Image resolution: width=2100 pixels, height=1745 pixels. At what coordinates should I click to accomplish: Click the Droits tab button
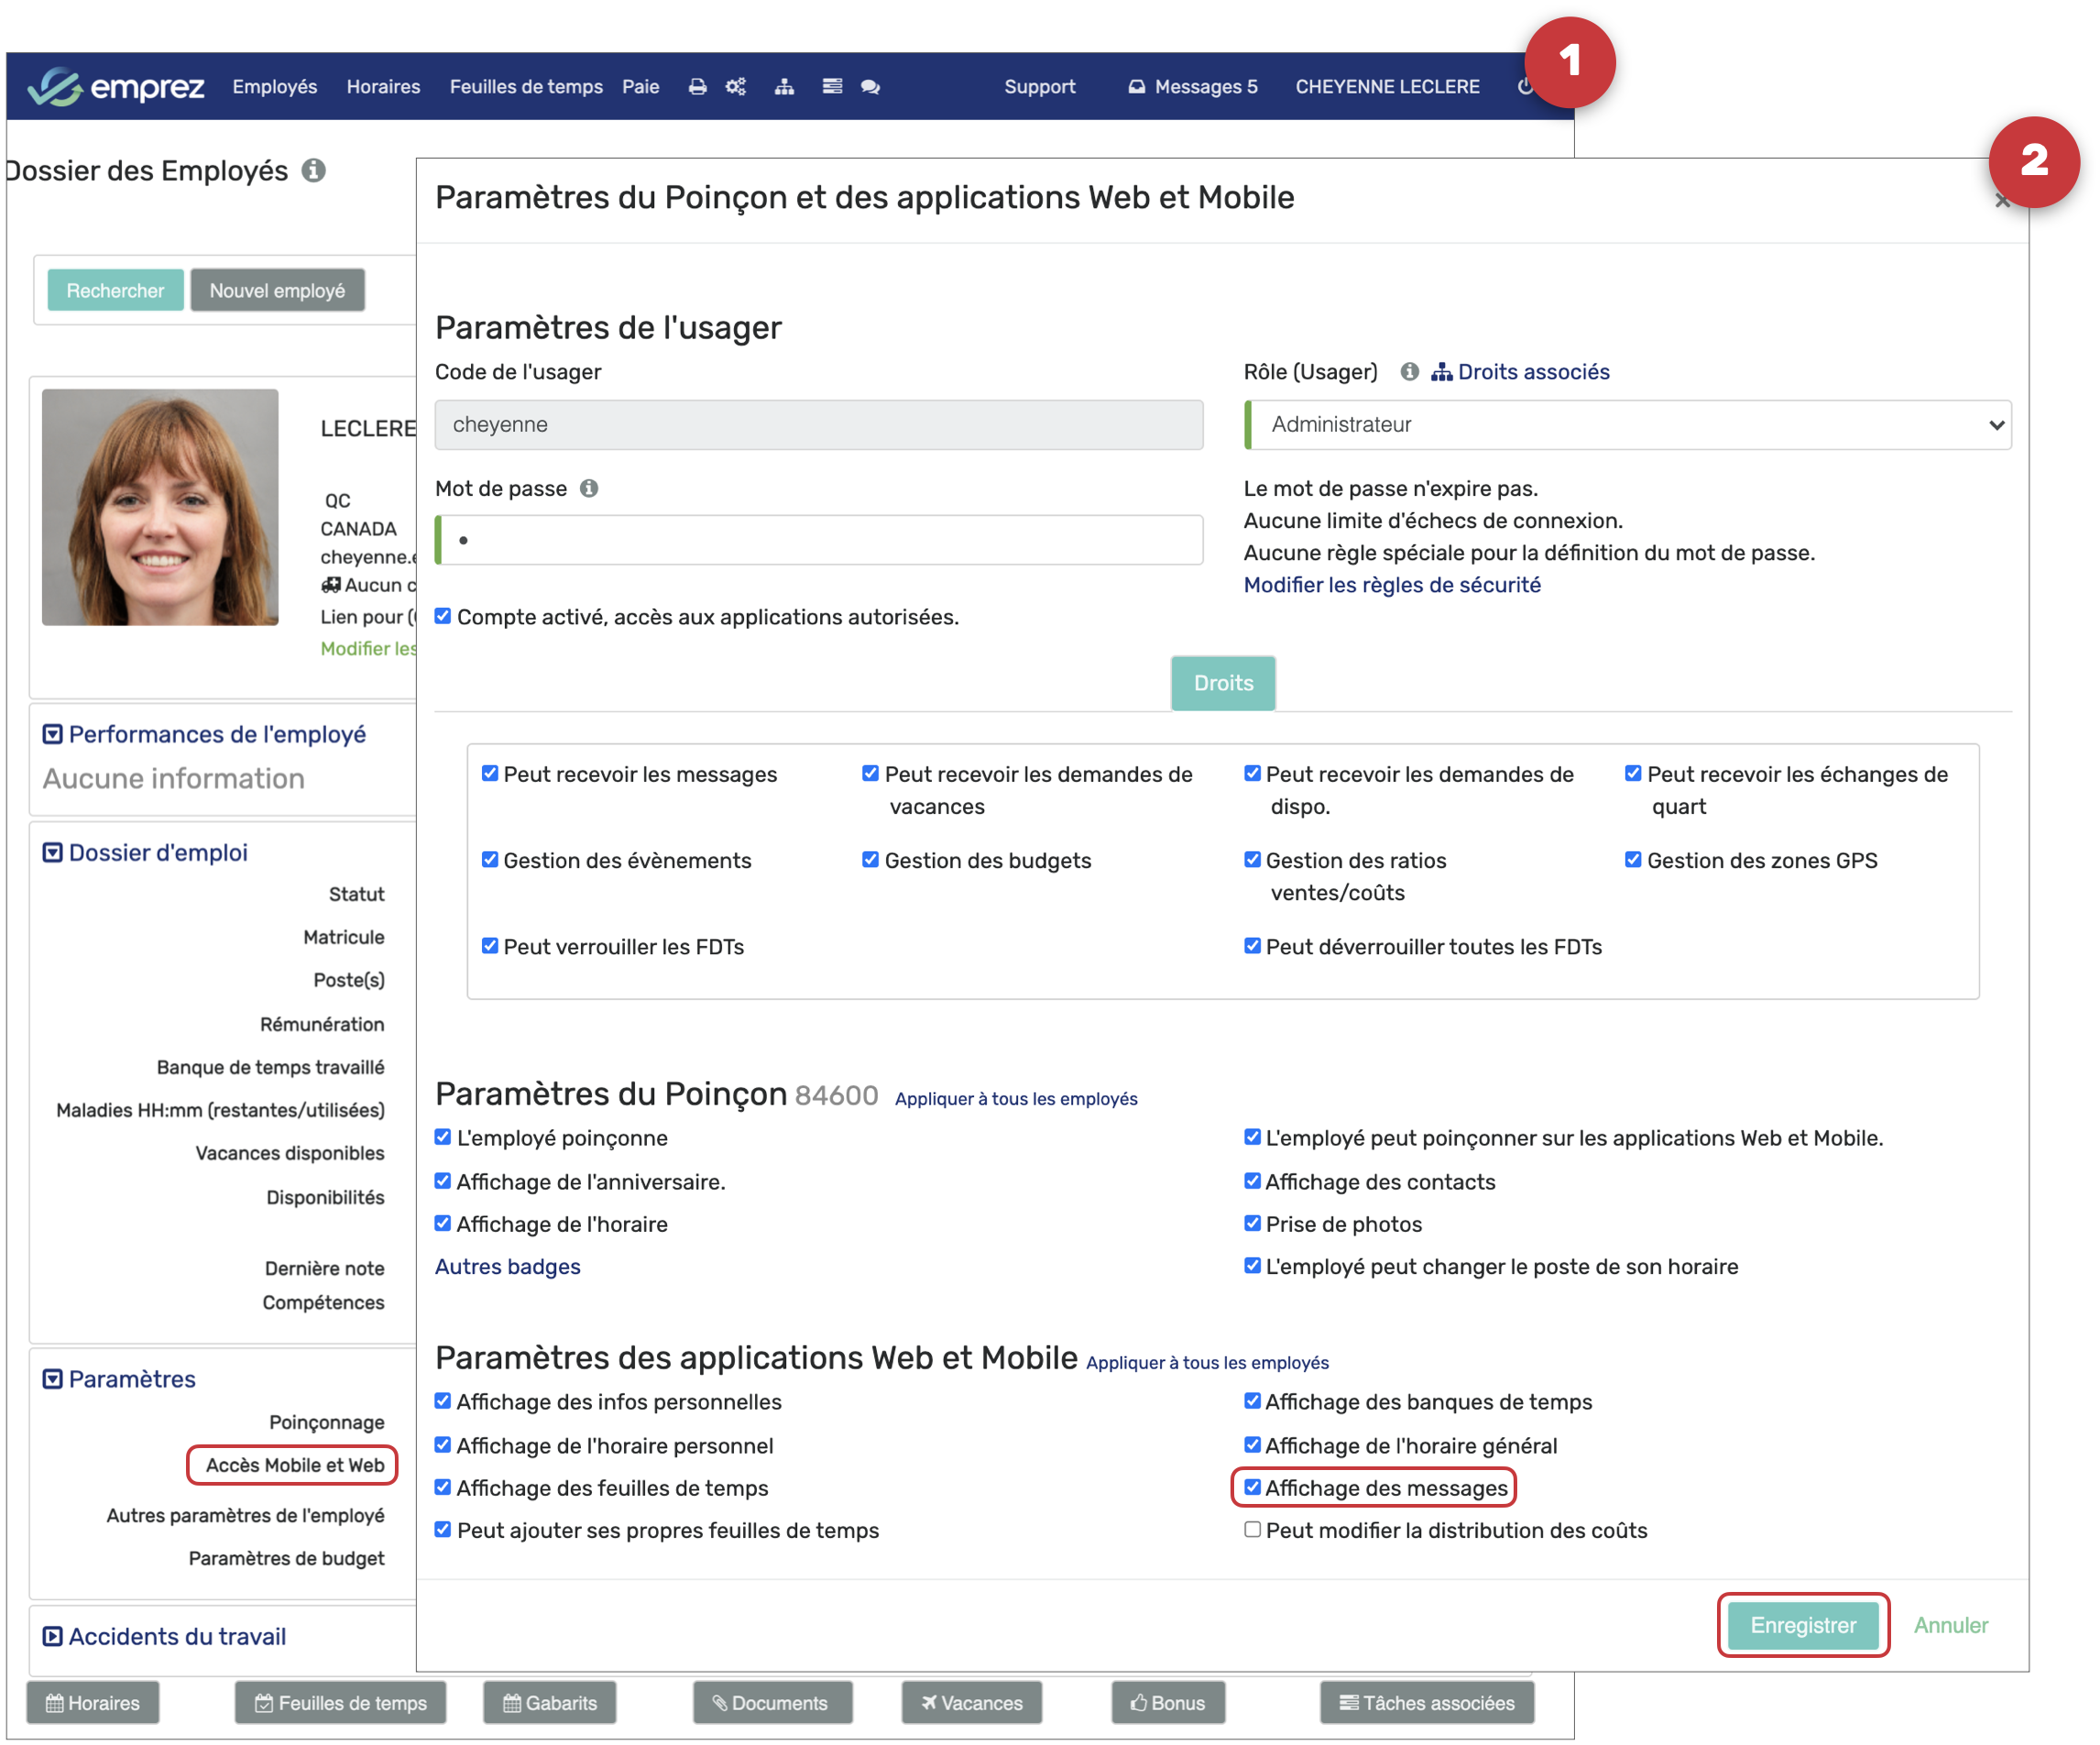pyautogui.click(x=1222, y=683)
